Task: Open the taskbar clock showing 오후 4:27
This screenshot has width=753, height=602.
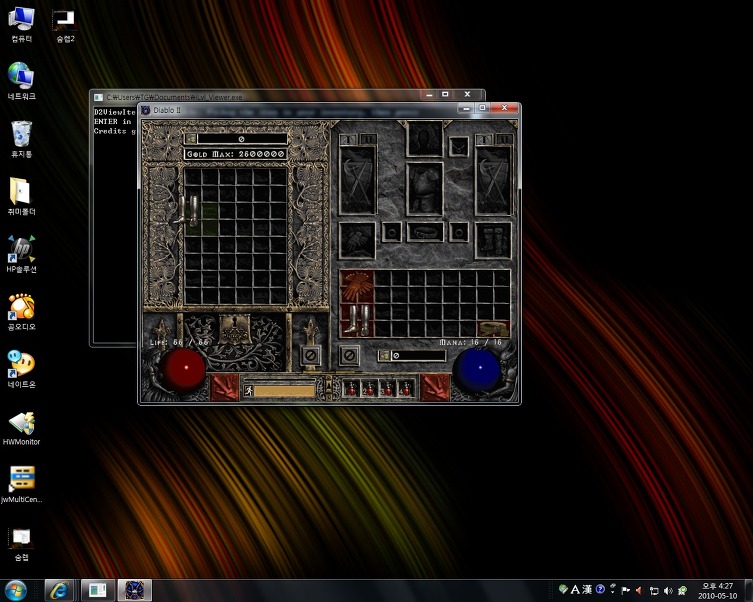Action: [x=717, y=591]
